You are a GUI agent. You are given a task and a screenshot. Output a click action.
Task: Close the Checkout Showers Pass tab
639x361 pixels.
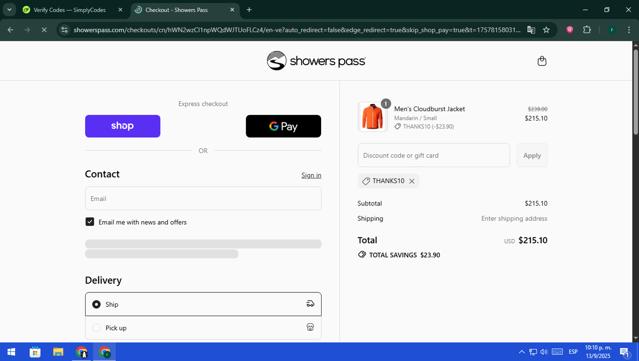pos(232,10)
